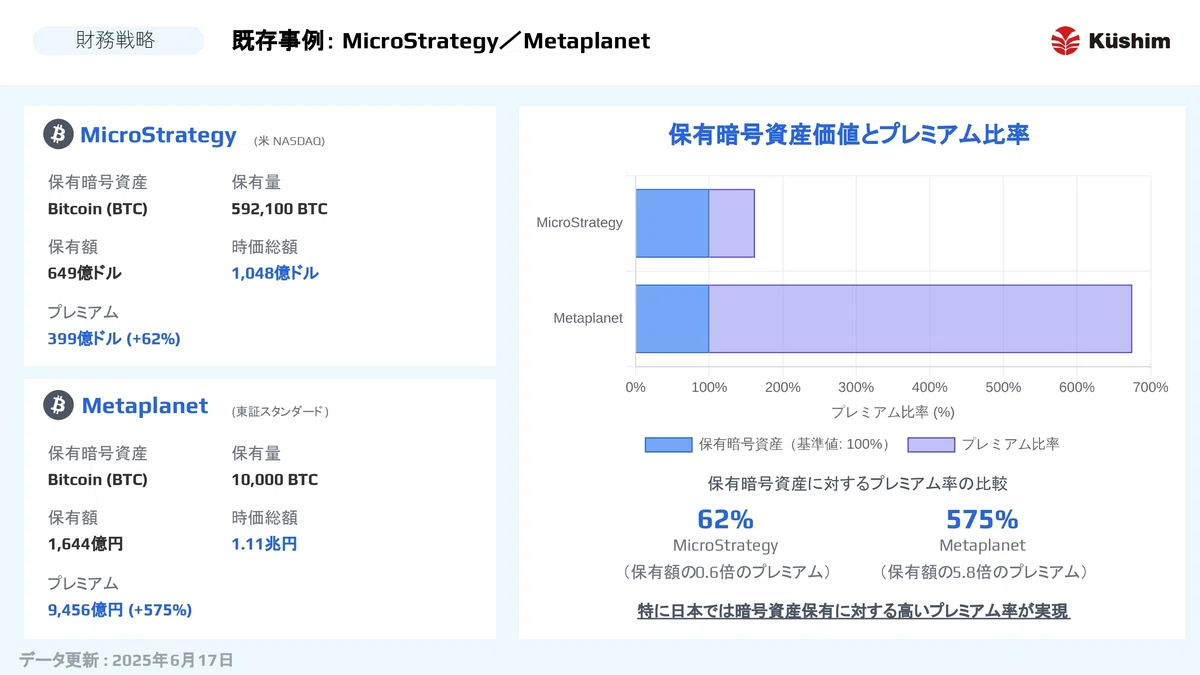Viewport: 1200px width, 675px height.
Task: Click the Metaplanet card heading
Action: tap(145, 405)
